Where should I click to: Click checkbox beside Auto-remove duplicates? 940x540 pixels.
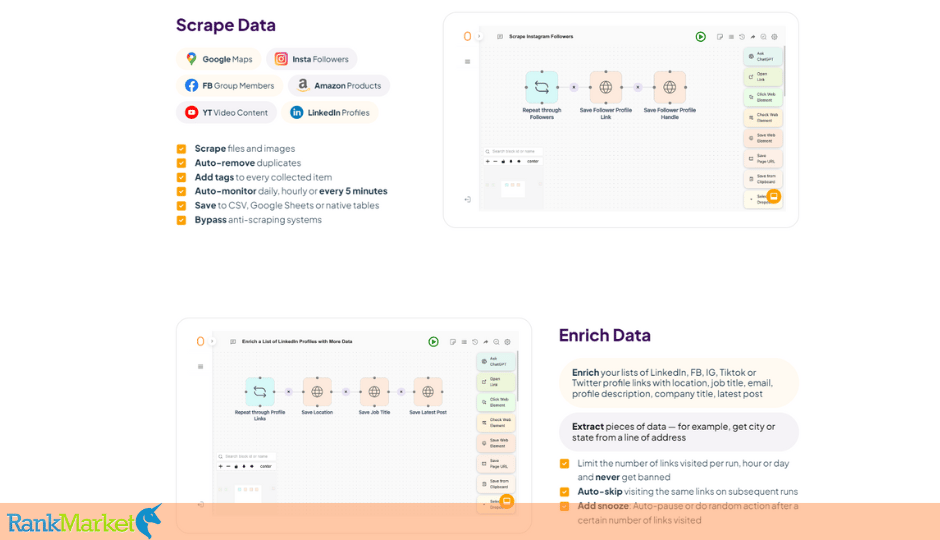pos(181,163)
